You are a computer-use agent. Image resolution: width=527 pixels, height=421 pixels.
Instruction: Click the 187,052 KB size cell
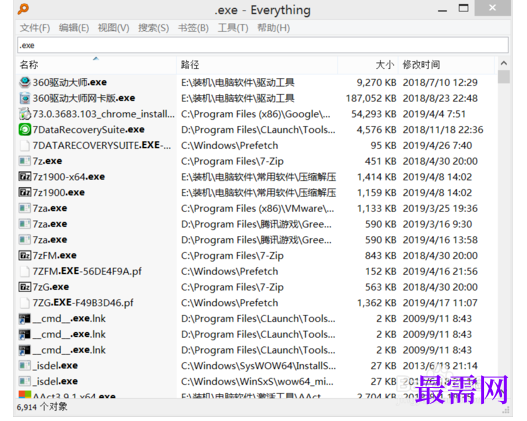[371, 98]
